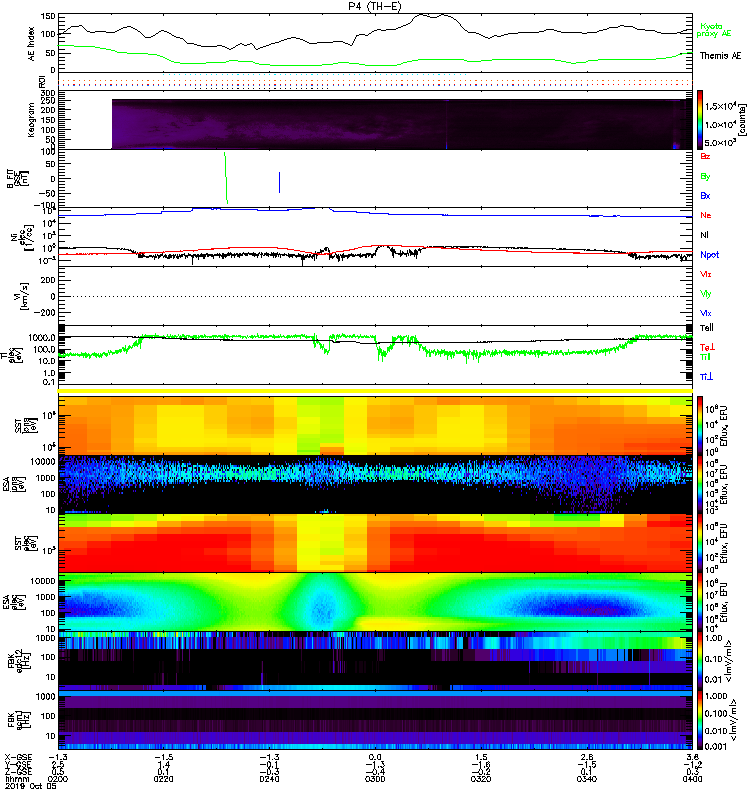Click the '0240' time axis label
Screen dimensions: 750x800
click(x=269, y=779)
